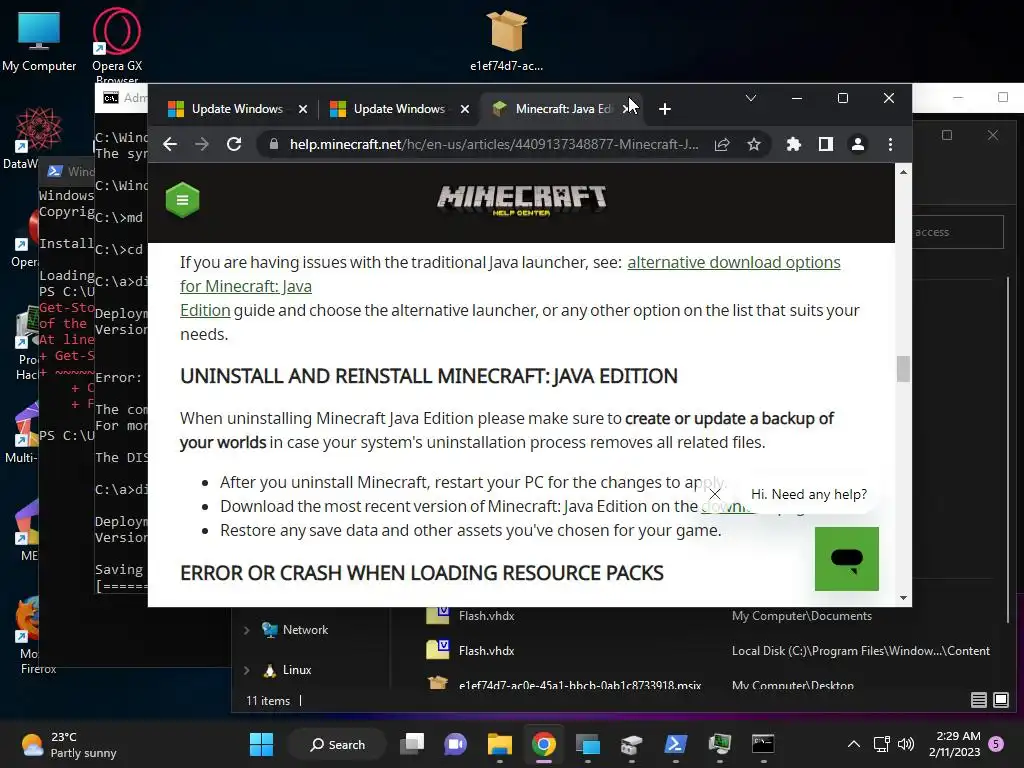Click the Edition link text
Image resolution: width=1024 pixels, height=768 pixels.
[205, 310]
